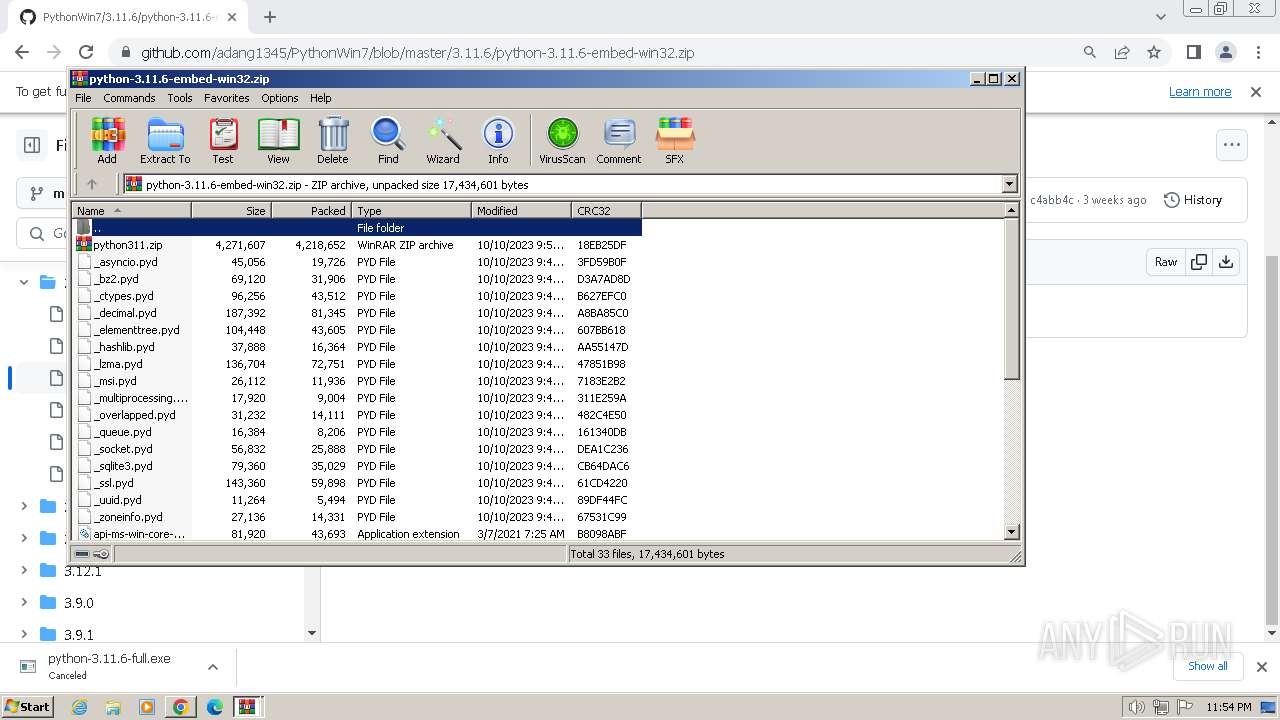1280x720 pixels.
Task: Bookmark this page star icon
Action: (1154, 52)
